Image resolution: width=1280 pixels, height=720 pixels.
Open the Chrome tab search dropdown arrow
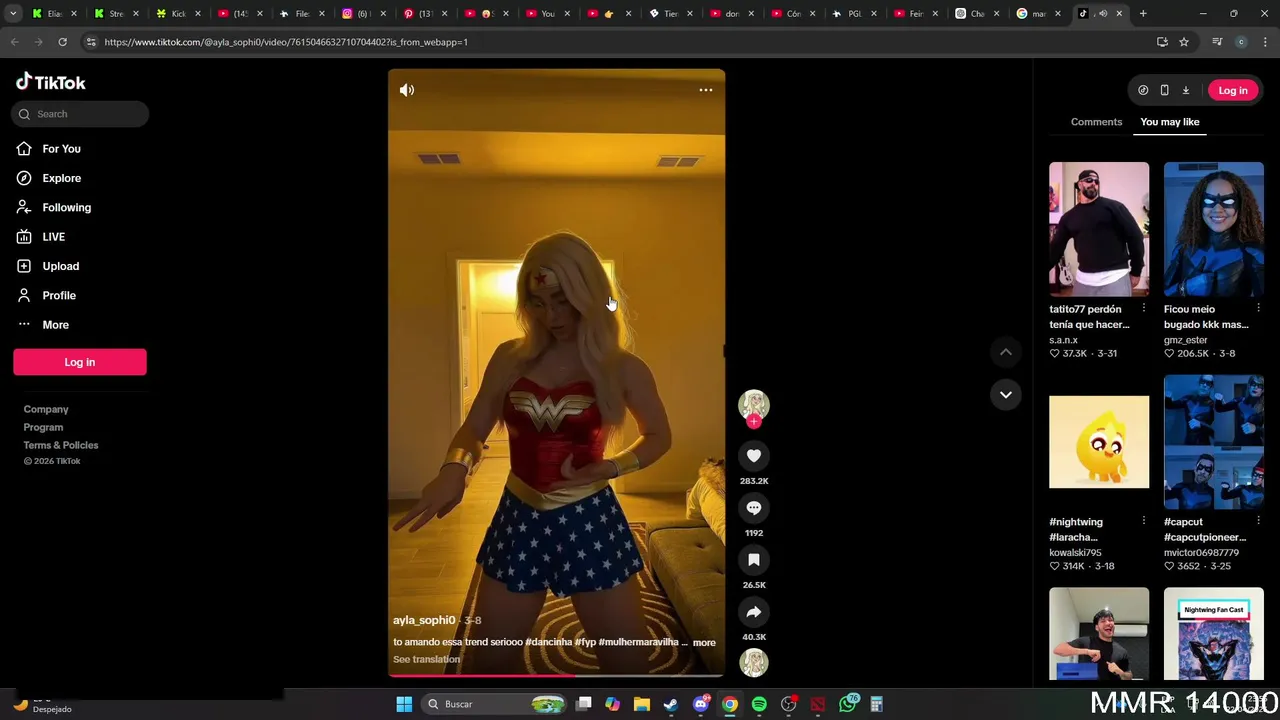tap(13, 14)
